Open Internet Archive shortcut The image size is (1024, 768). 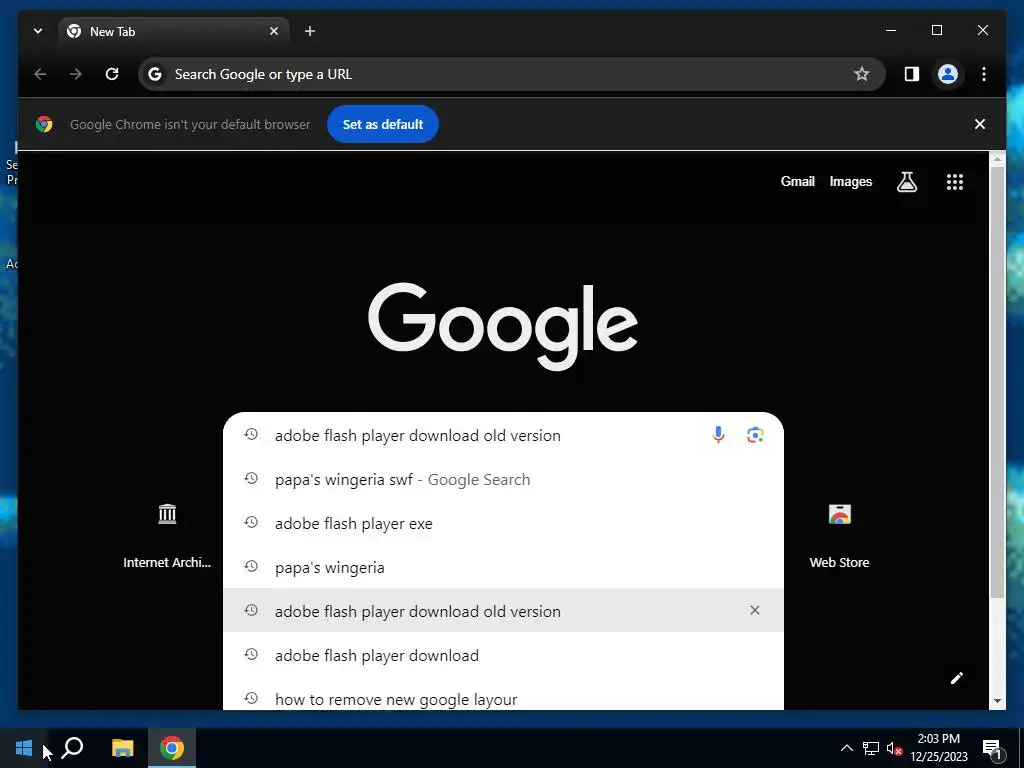pyautogui.click(x=167, y=536)
